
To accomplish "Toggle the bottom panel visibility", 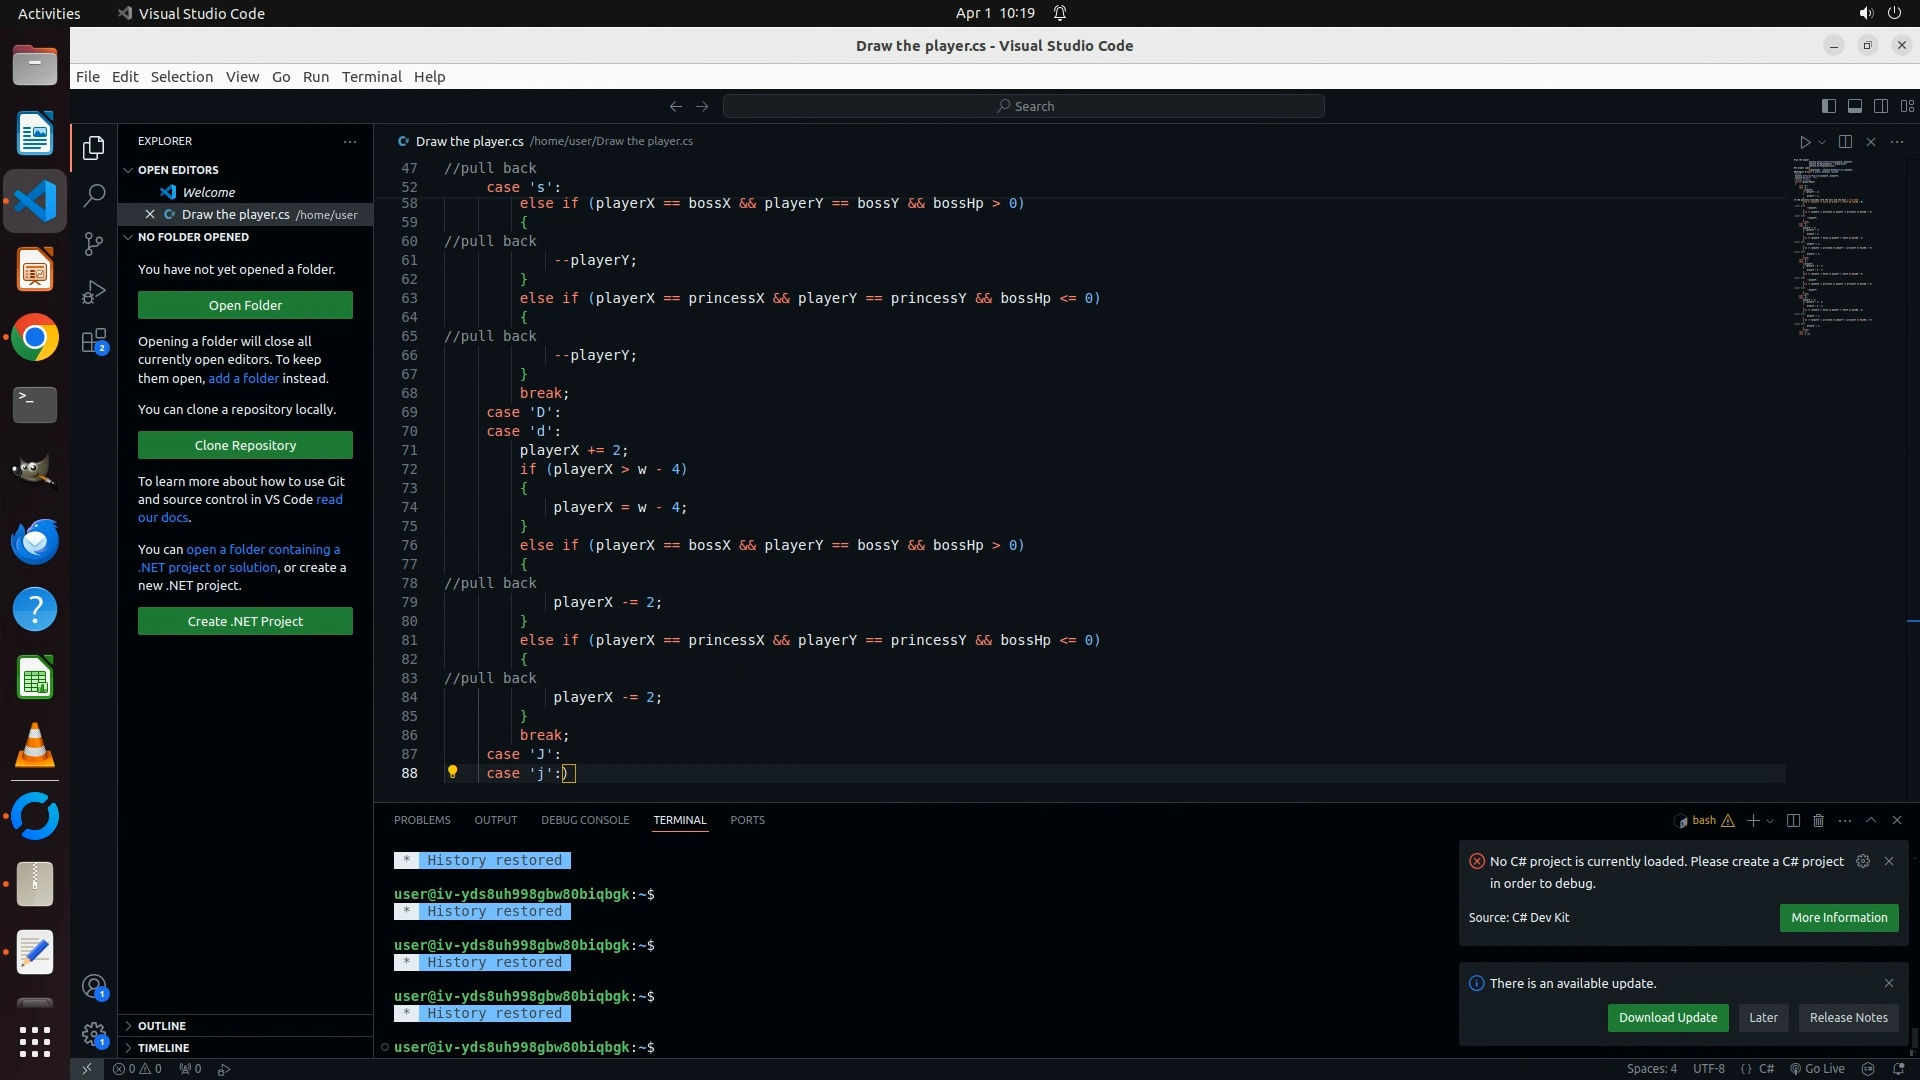I will click(x=1854, y=106).
